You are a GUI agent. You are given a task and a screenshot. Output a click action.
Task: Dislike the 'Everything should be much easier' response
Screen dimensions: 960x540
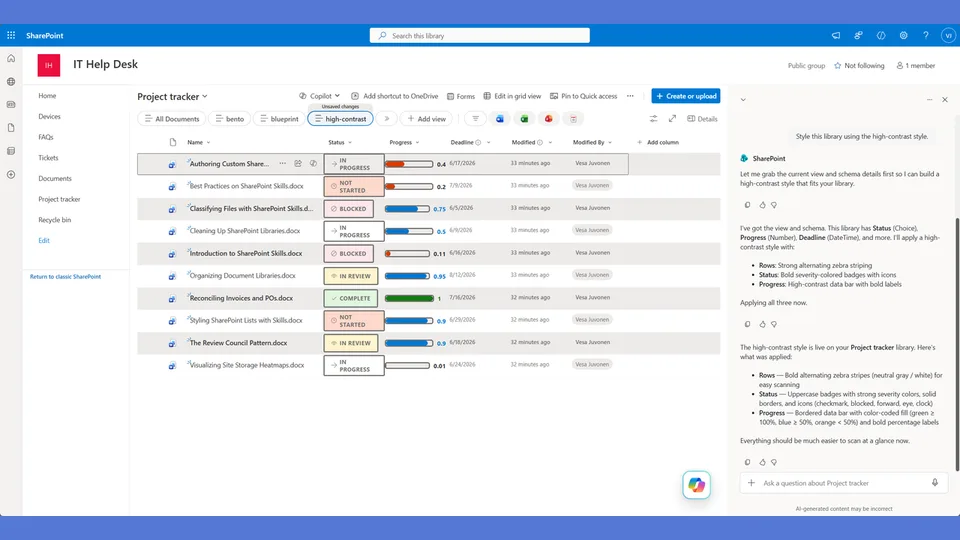point(774,462)
